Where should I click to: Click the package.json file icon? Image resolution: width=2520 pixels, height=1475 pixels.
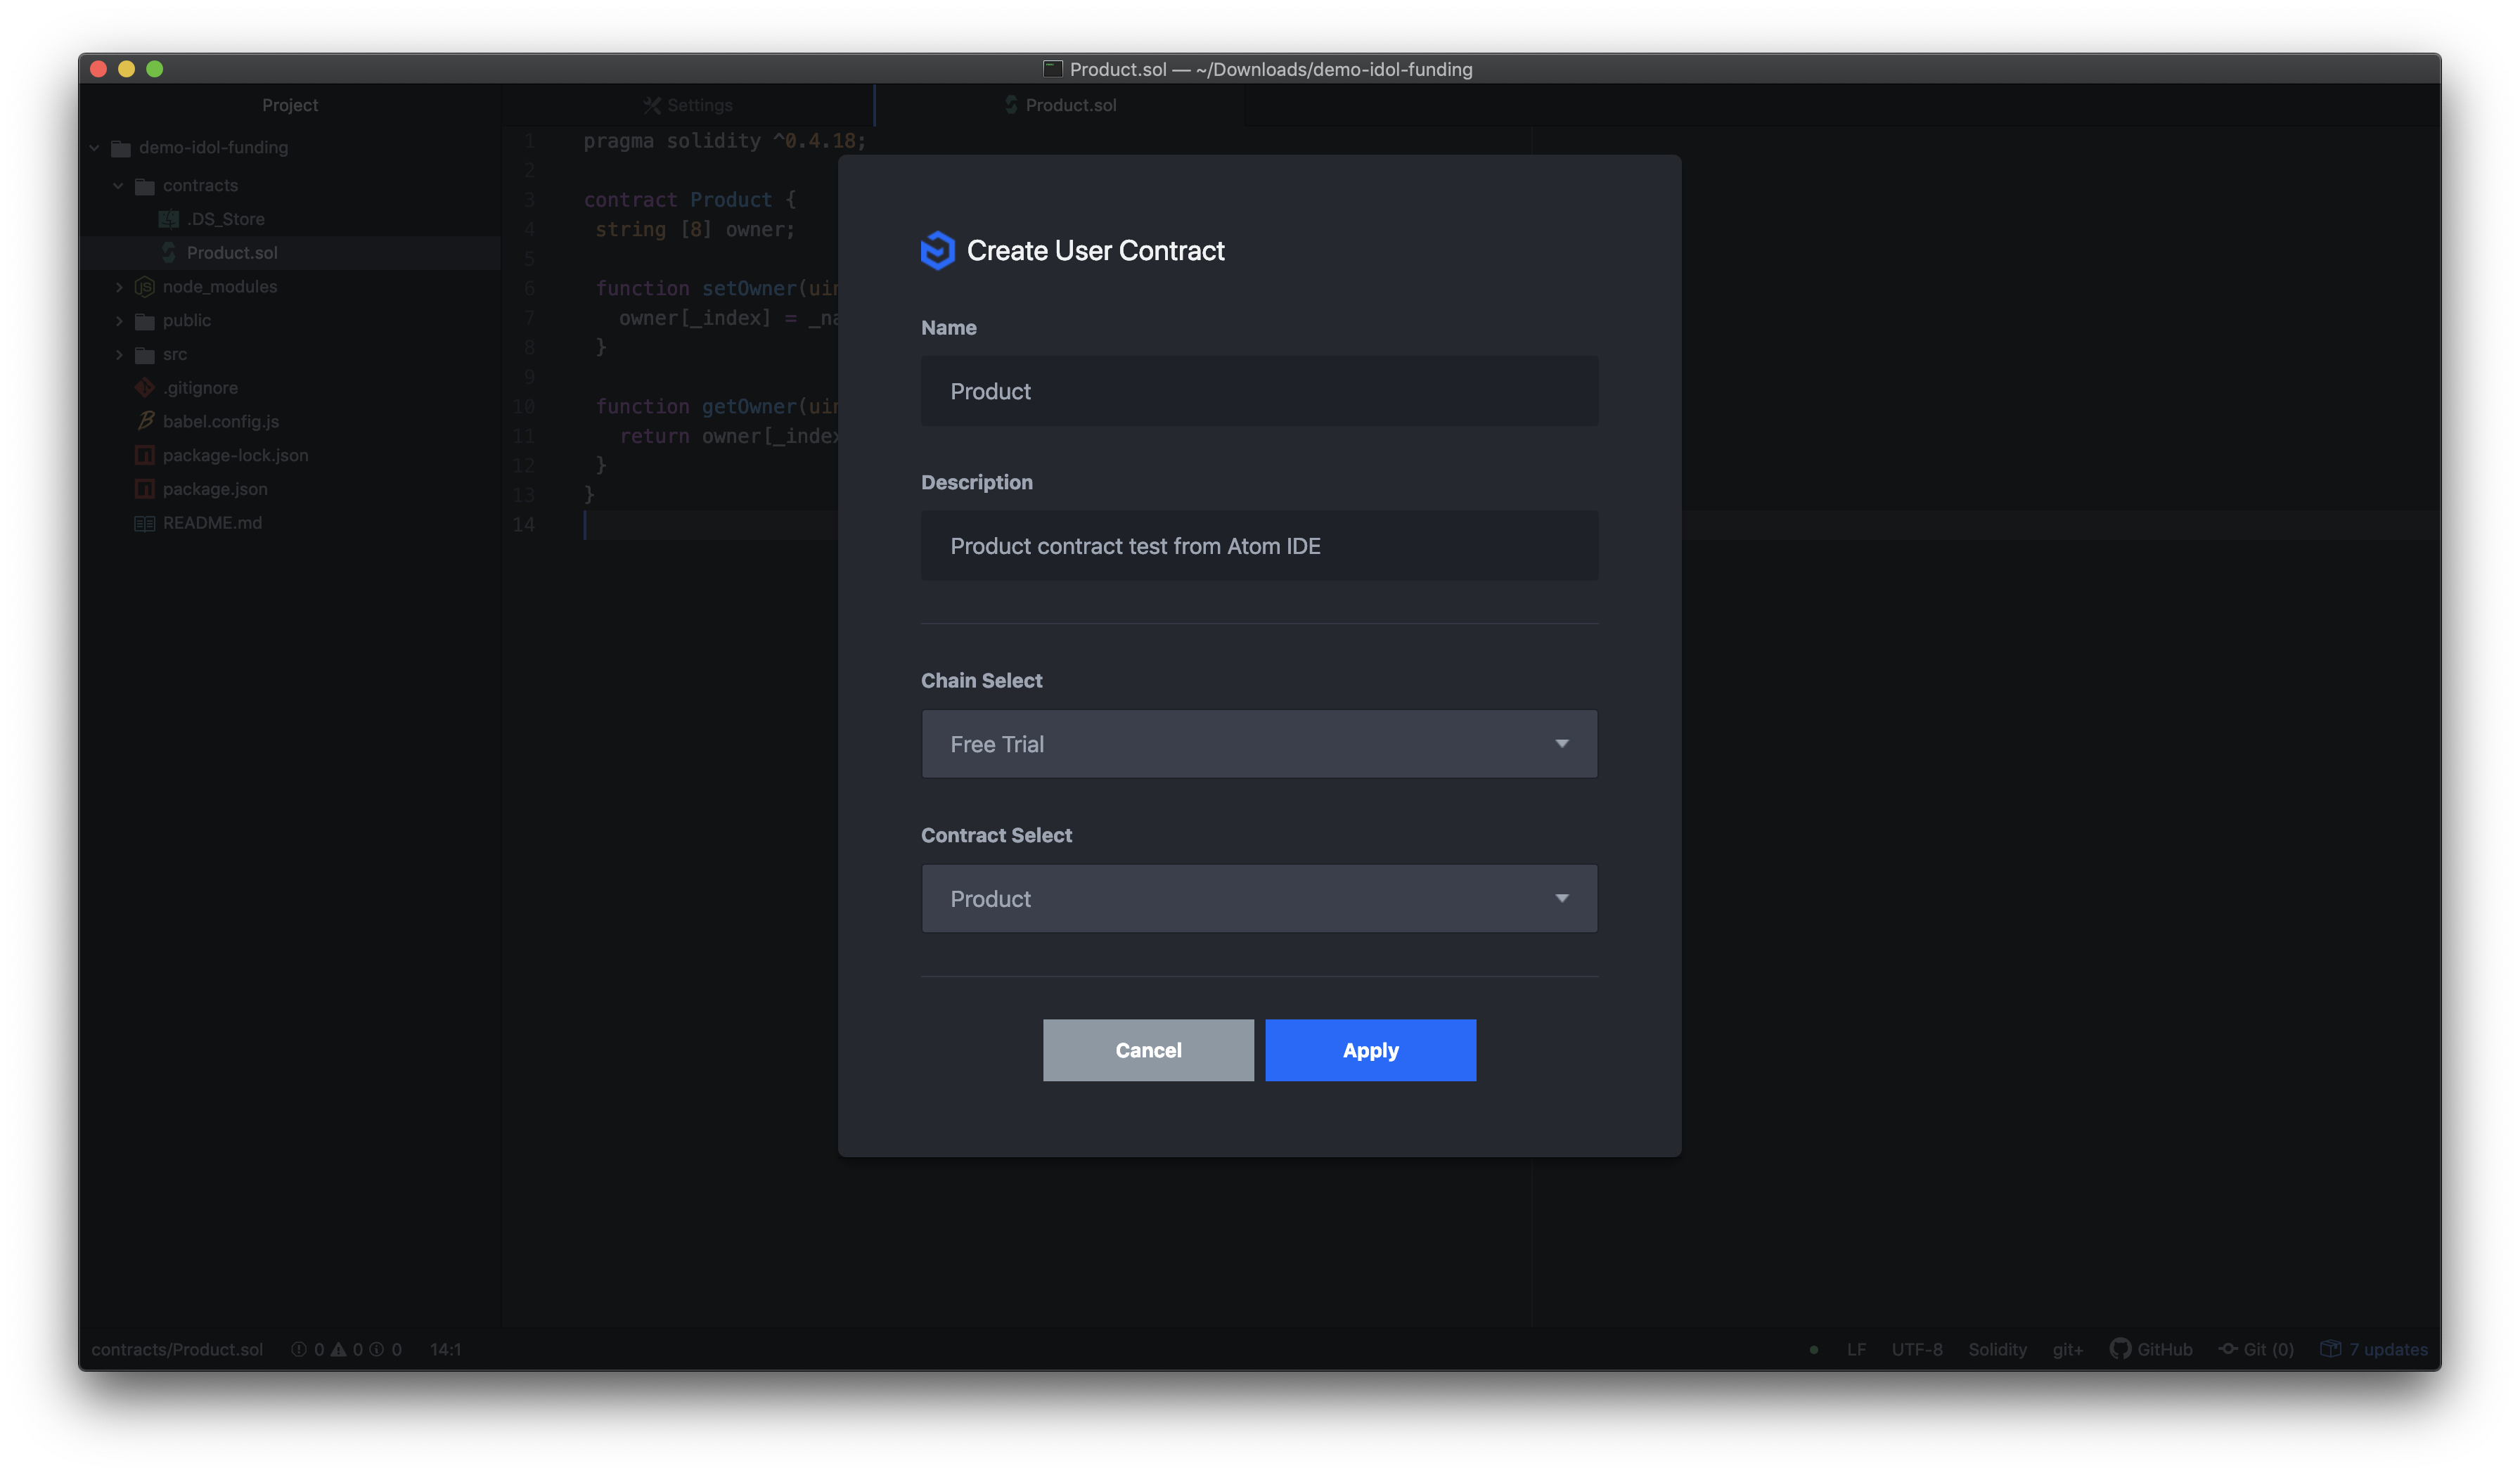(145, 490)
